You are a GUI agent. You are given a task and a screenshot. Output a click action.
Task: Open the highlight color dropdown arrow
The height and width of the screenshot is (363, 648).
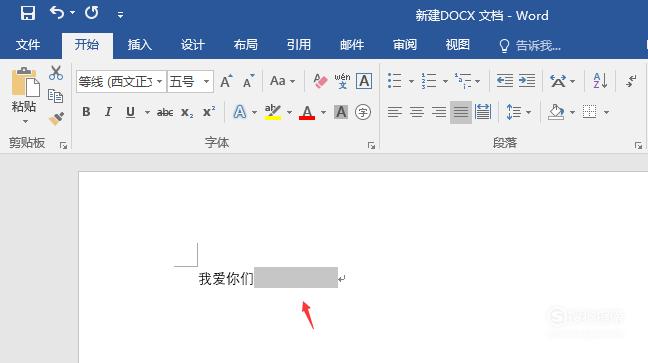[289, 112]
